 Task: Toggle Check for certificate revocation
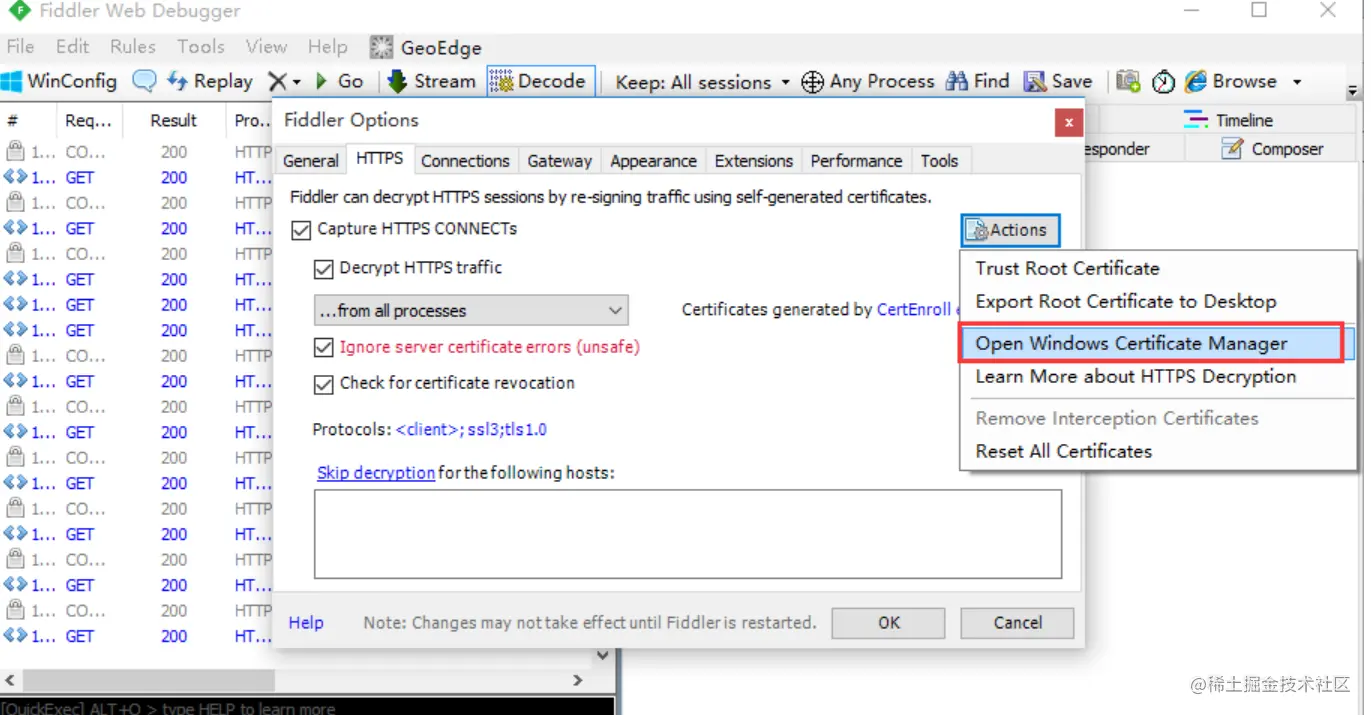coord(323,384)
